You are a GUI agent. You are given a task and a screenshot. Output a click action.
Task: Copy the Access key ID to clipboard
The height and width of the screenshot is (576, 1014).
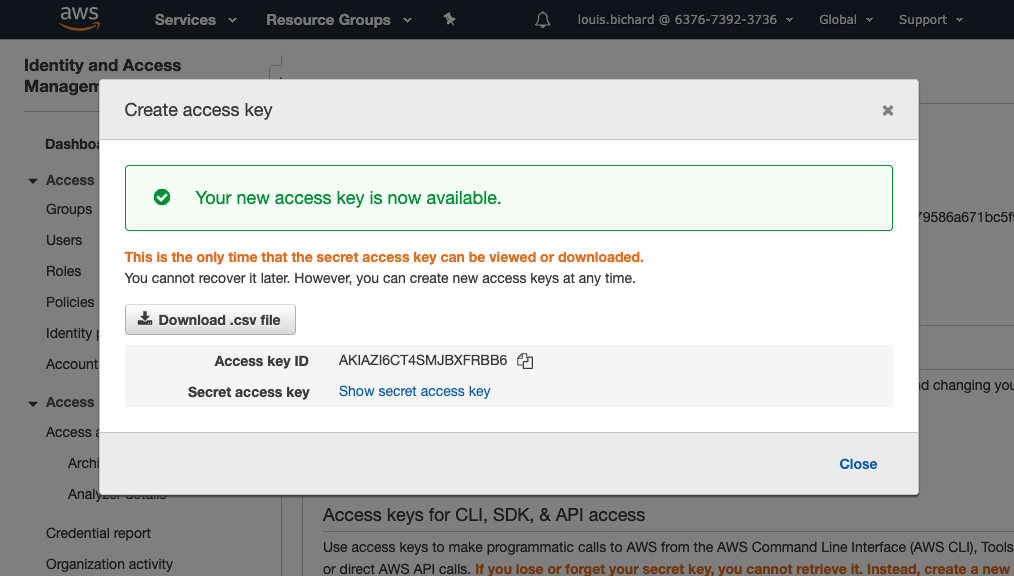[525, 361]
